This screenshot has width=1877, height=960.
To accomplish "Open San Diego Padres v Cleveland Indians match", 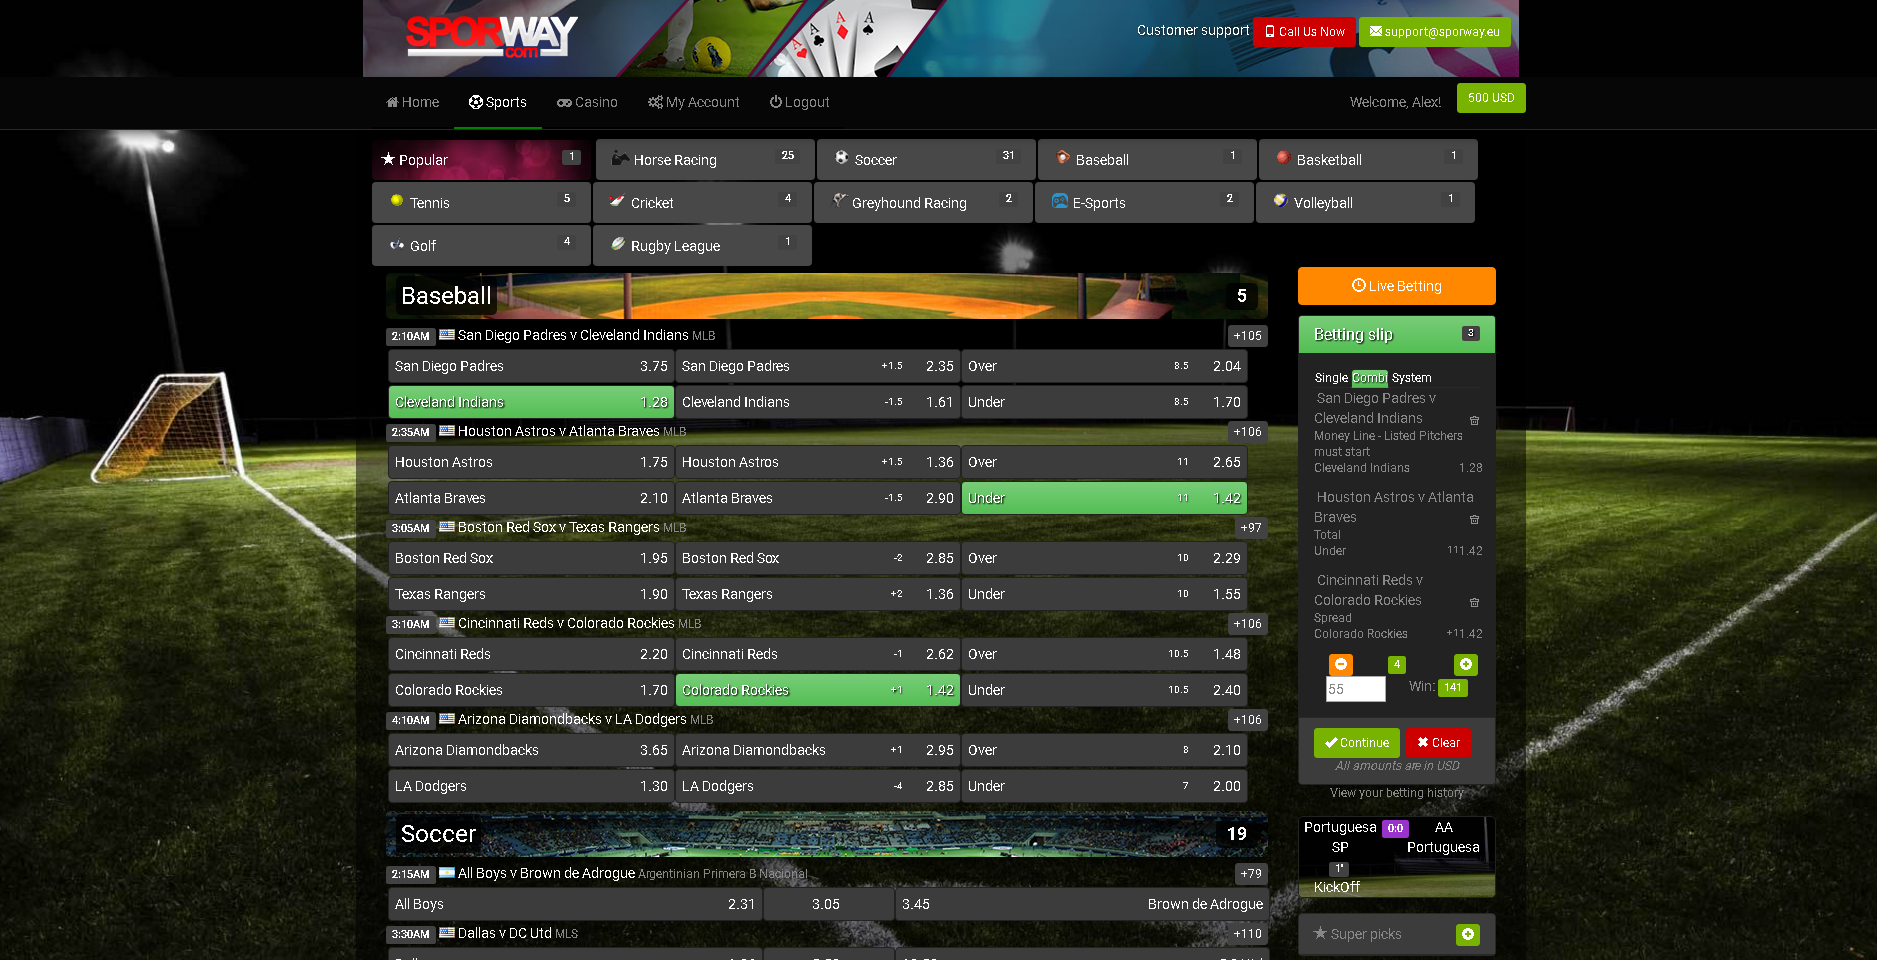I will (573, 335).
